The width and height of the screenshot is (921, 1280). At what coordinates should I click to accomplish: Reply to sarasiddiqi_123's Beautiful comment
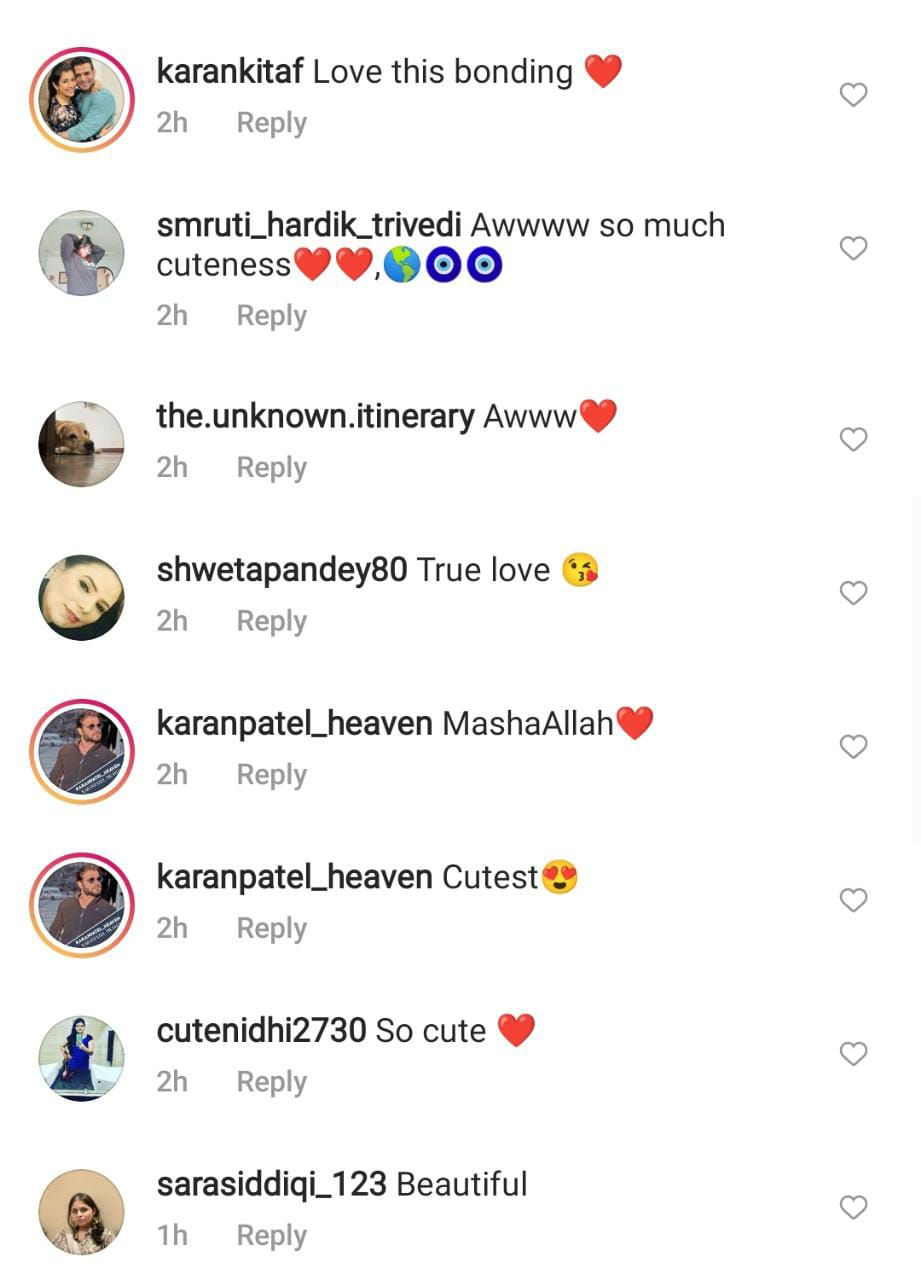pos(271,1236)
